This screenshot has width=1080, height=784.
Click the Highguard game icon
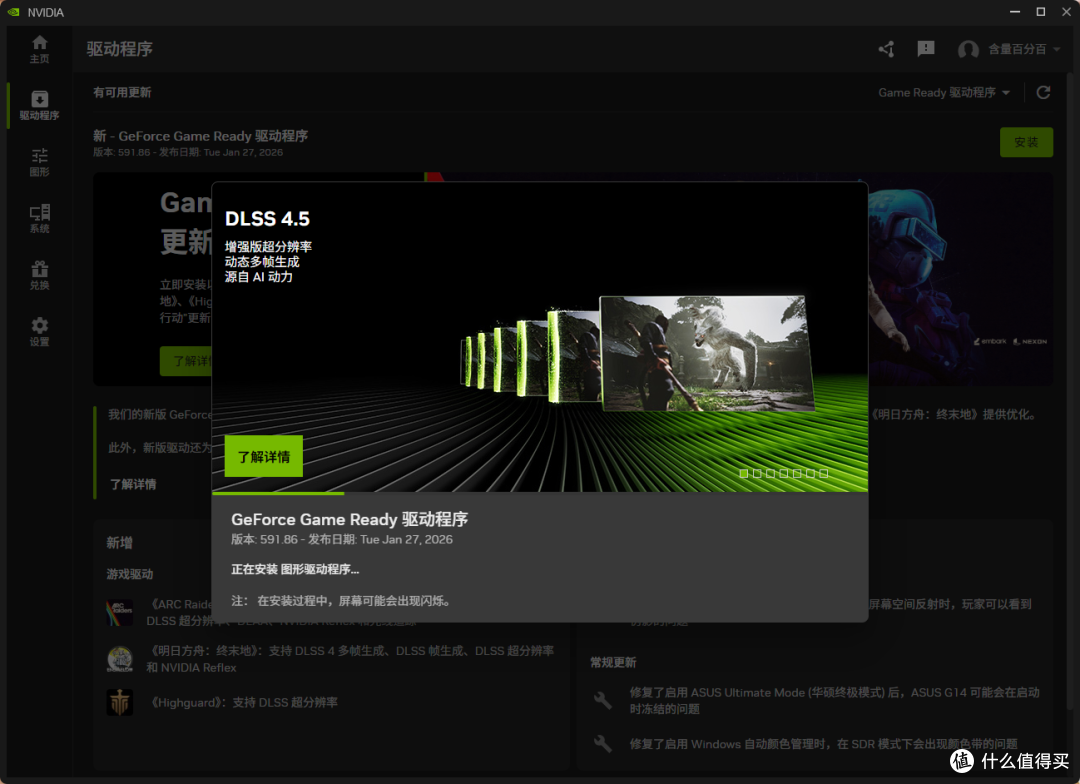[120, 702]
